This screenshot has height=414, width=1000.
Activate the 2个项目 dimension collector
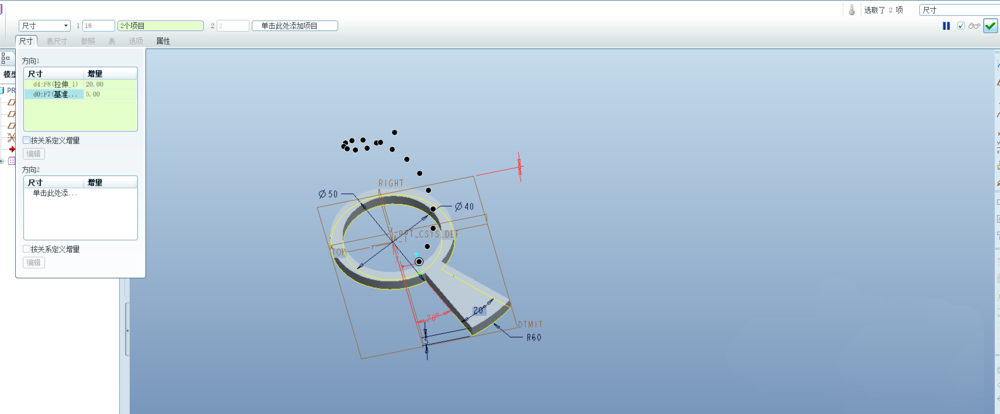(161, 26)
